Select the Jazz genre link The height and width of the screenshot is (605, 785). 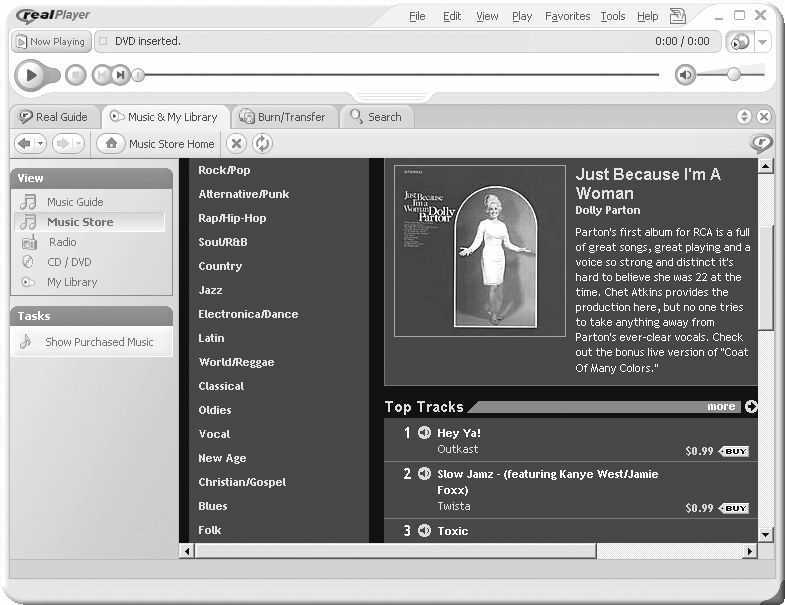210,290
